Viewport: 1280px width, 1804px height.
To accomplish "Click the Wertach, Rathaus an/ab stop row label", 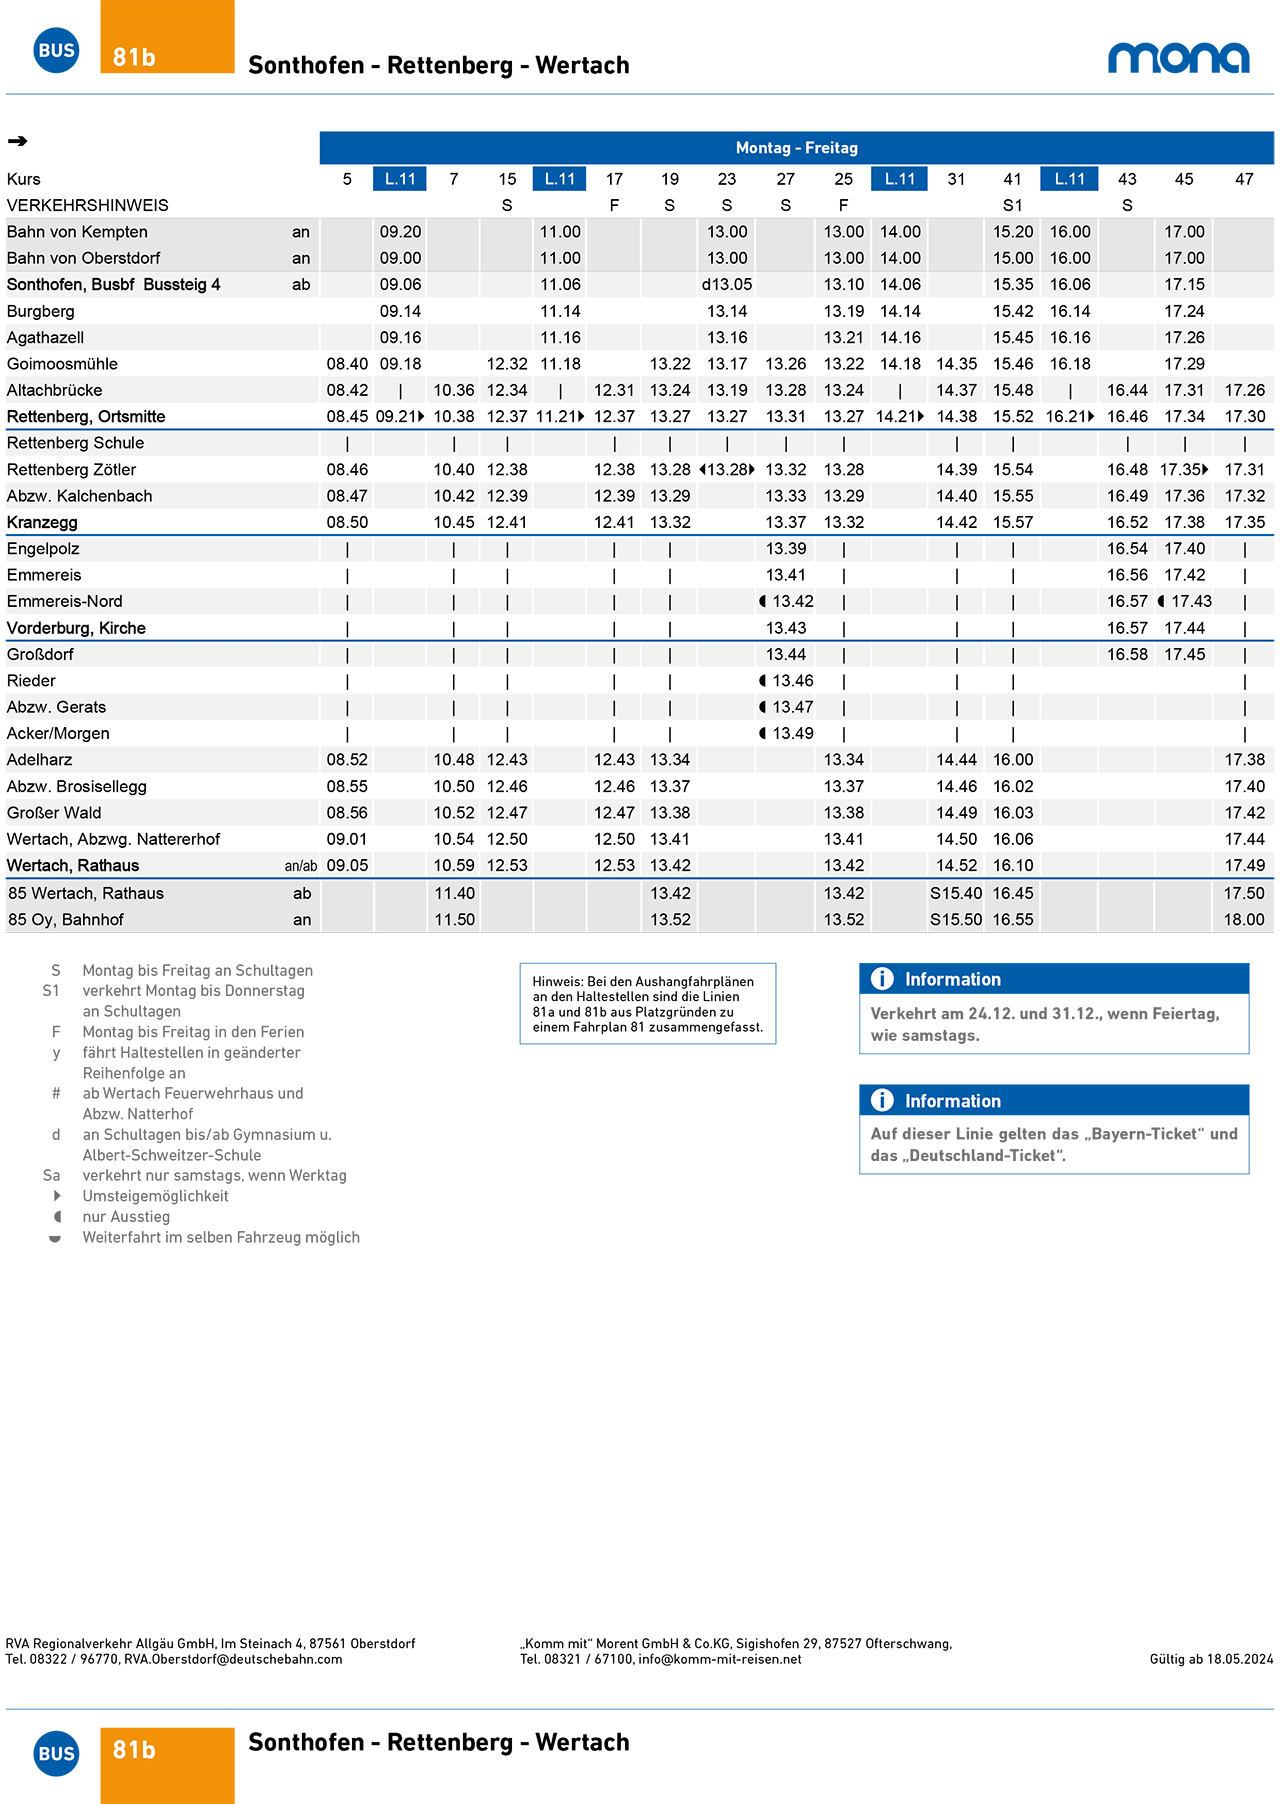I will click(73, 866).
